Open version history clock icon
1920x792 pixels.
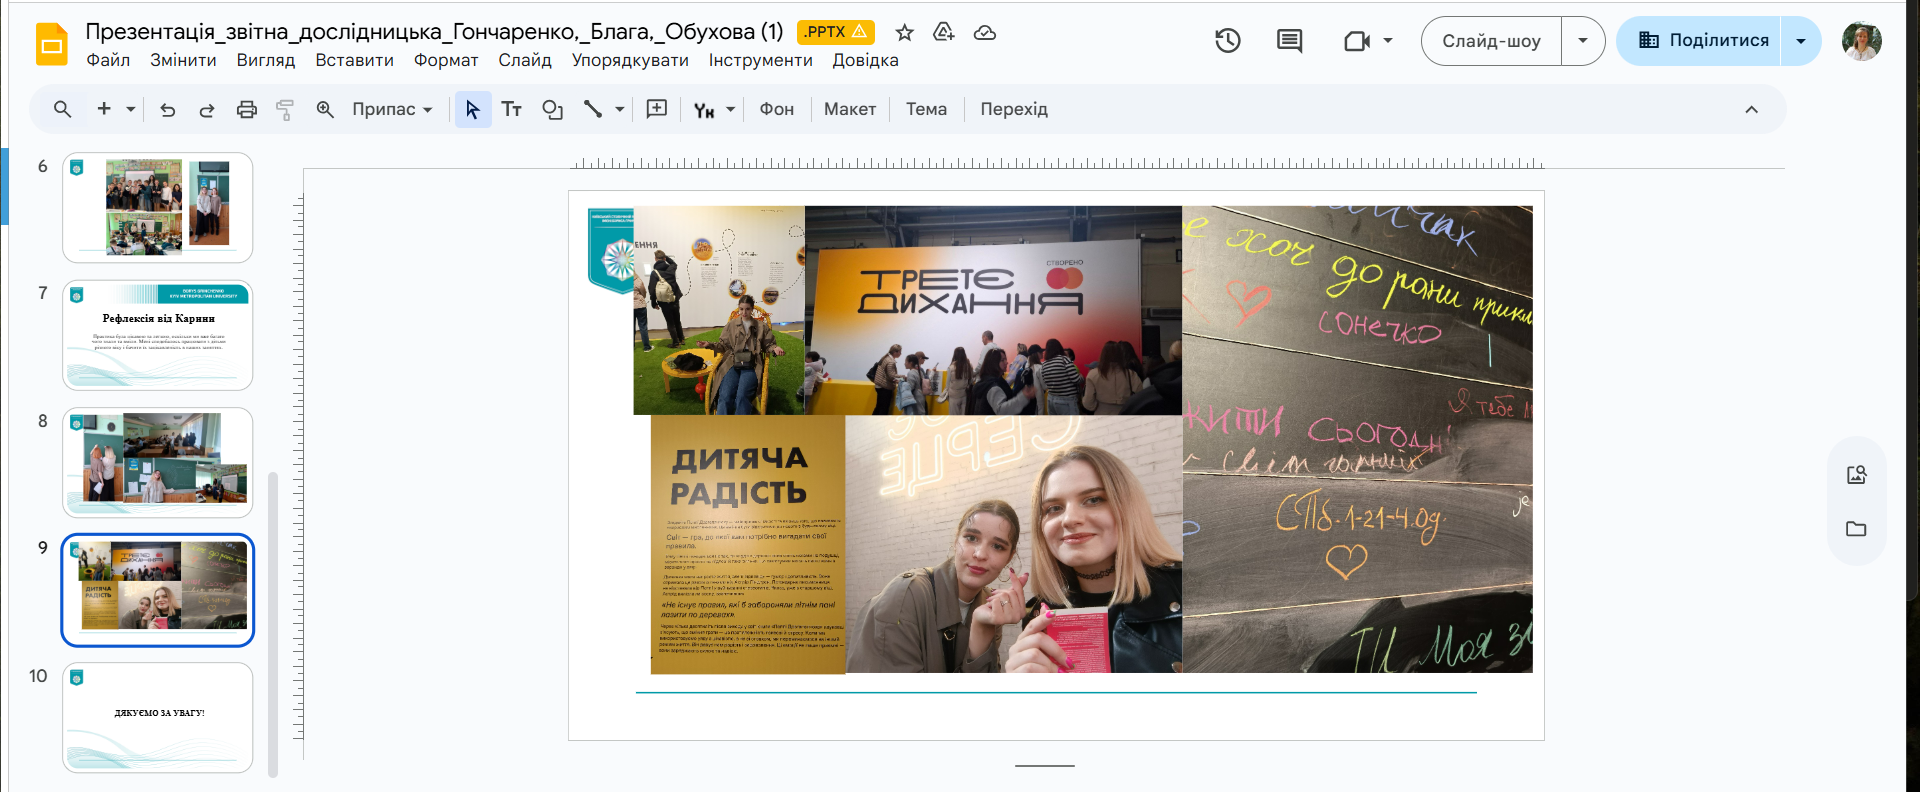[x=1227, y=41]
